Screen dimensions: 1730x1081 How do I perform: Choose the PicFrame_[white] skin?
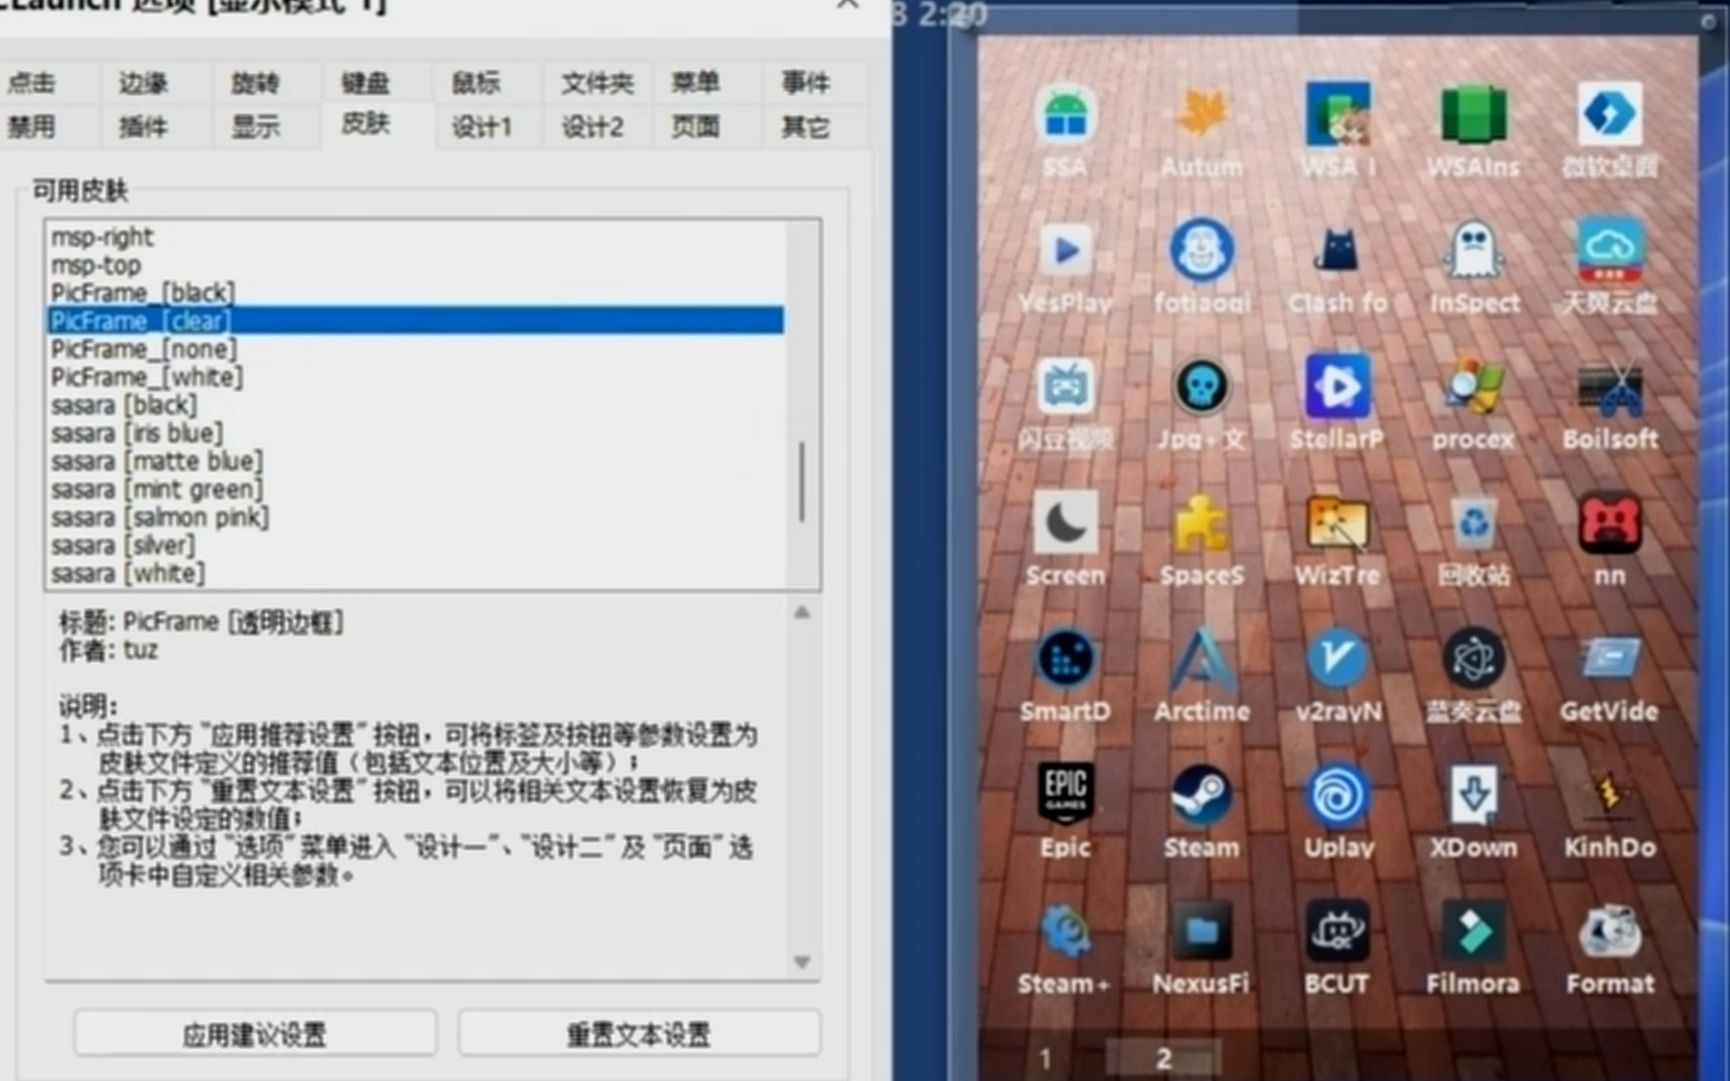point(416,377)
